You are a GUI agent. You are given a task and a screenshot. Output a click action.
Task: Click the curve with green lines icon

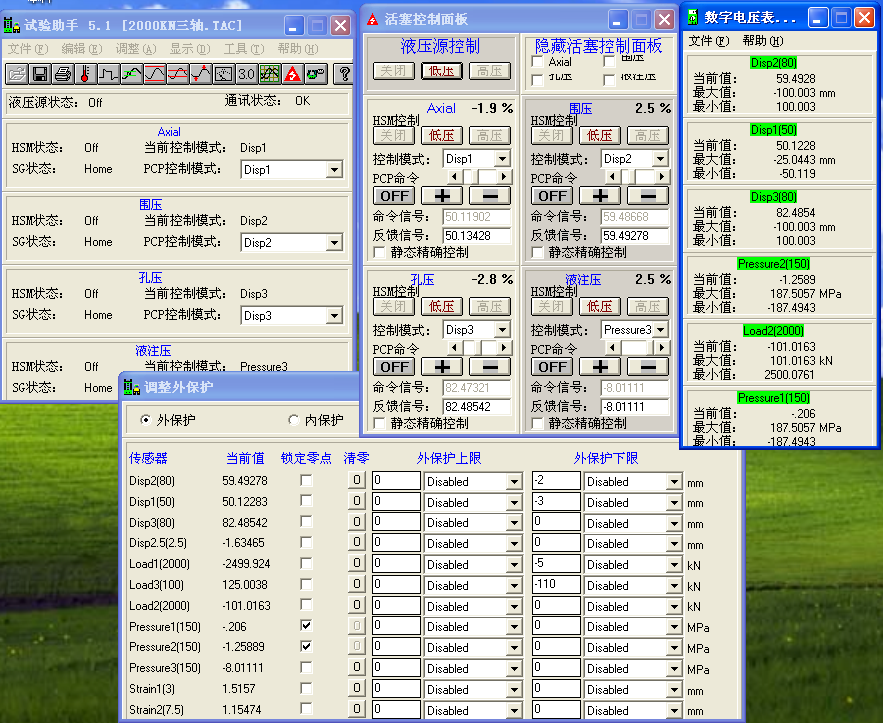click(x=132, y=74)
